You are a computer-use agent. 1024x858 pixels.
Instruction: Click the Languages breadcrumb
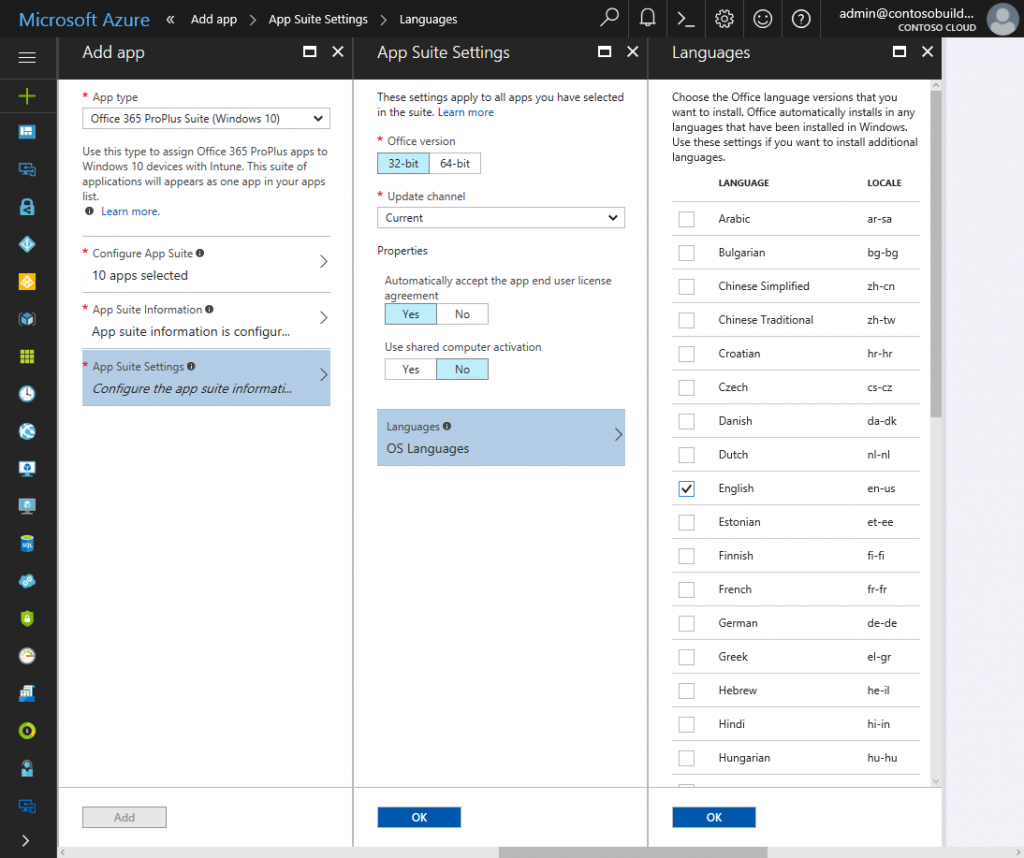click(x=428, y=19)
